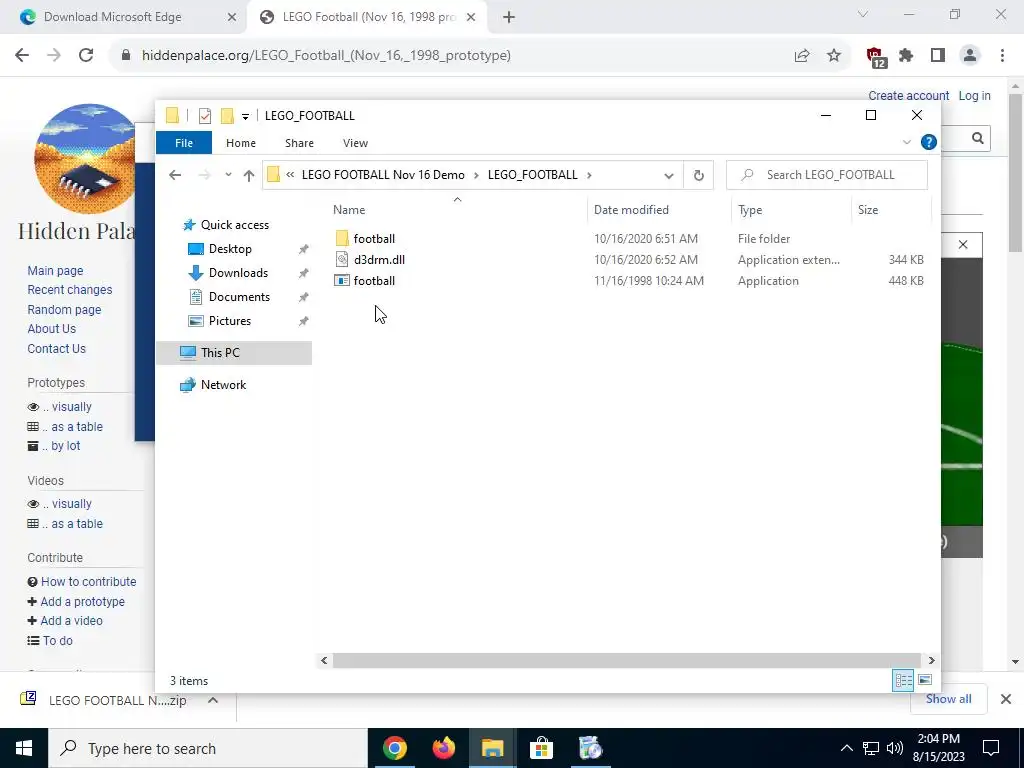Viewport: 1024px width, 768px height.
Task: Share this page from address bar
Action: (802, 56)
